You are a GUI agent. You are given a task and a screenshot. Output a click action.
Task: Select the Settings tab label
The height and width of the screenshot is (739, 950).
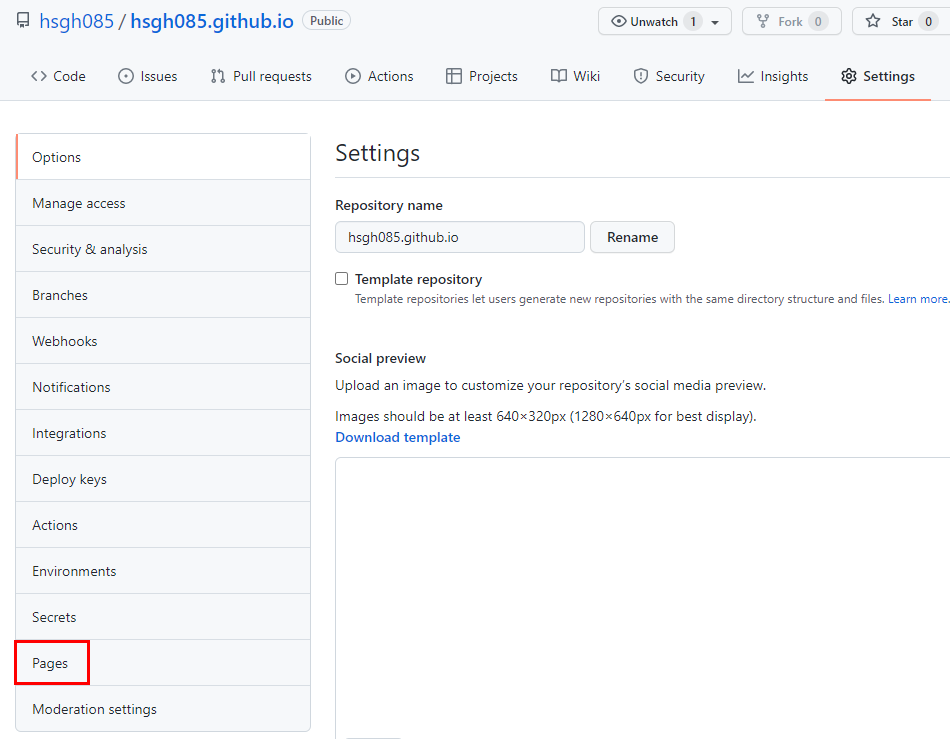click(x=889, y=76)
